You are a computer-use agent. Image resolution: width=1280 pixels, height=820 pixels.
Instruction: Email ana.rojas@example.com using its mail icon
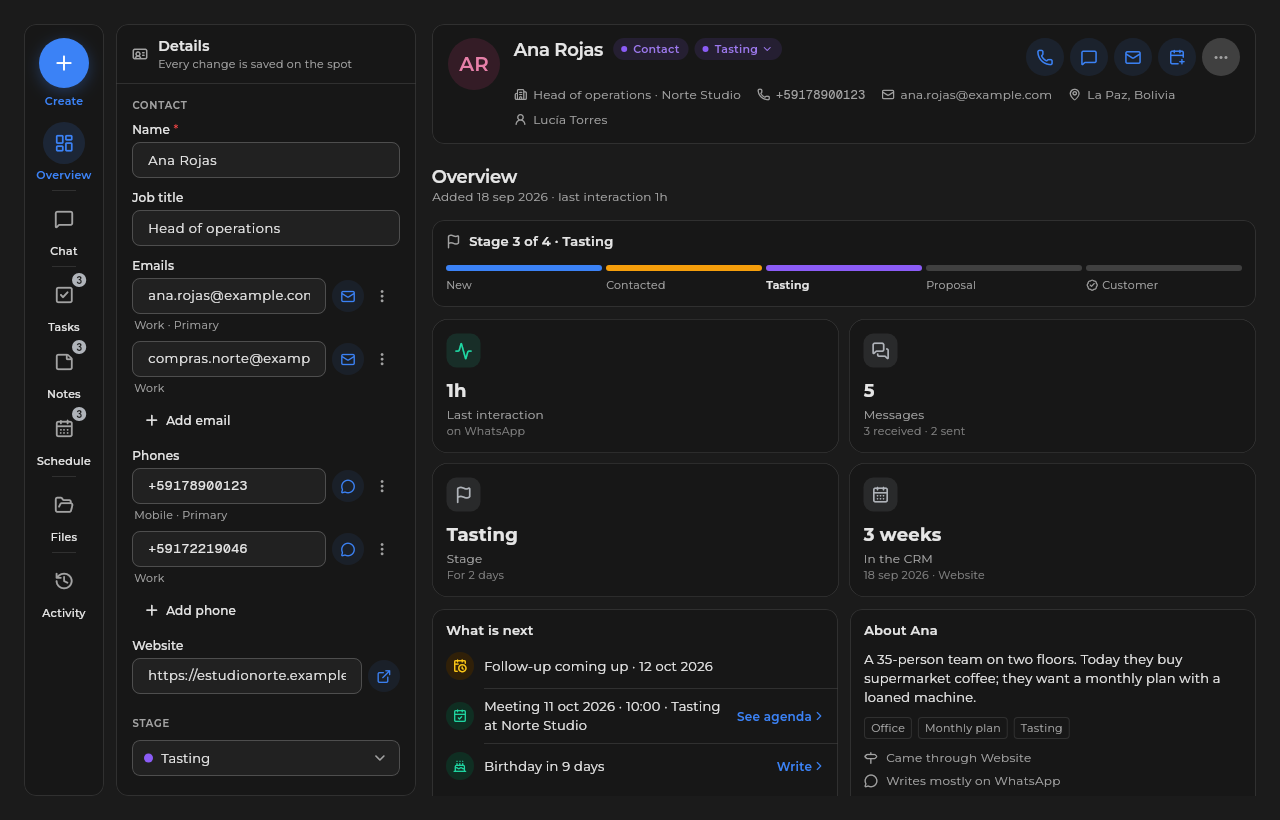348,296
